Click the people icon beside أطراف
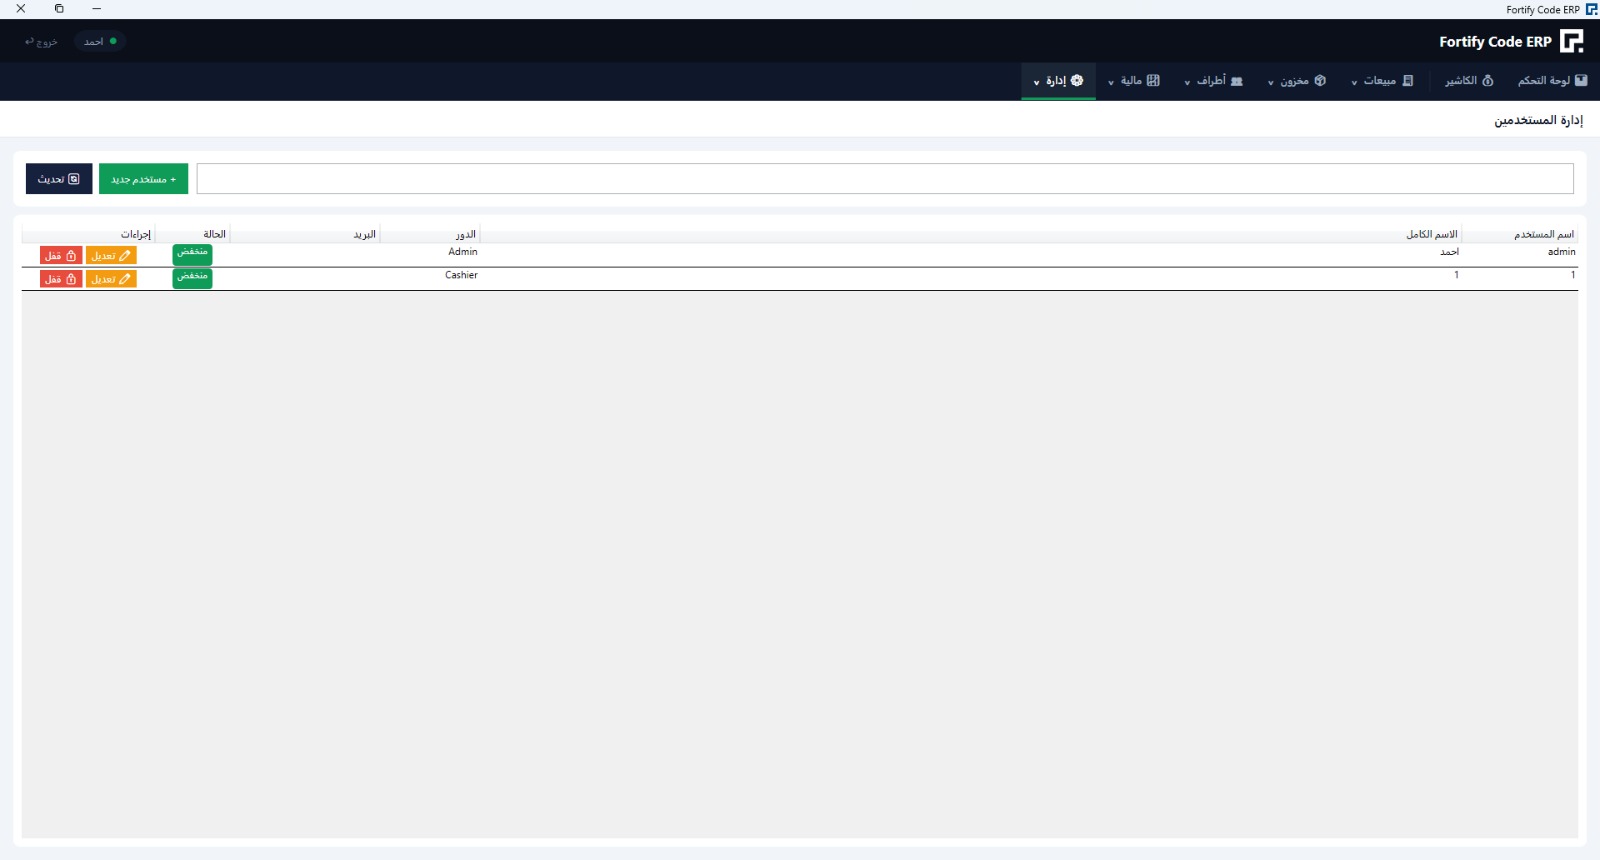Image resolution: width=1600 pixels, height=860 pixels. tap(1237, 81)
